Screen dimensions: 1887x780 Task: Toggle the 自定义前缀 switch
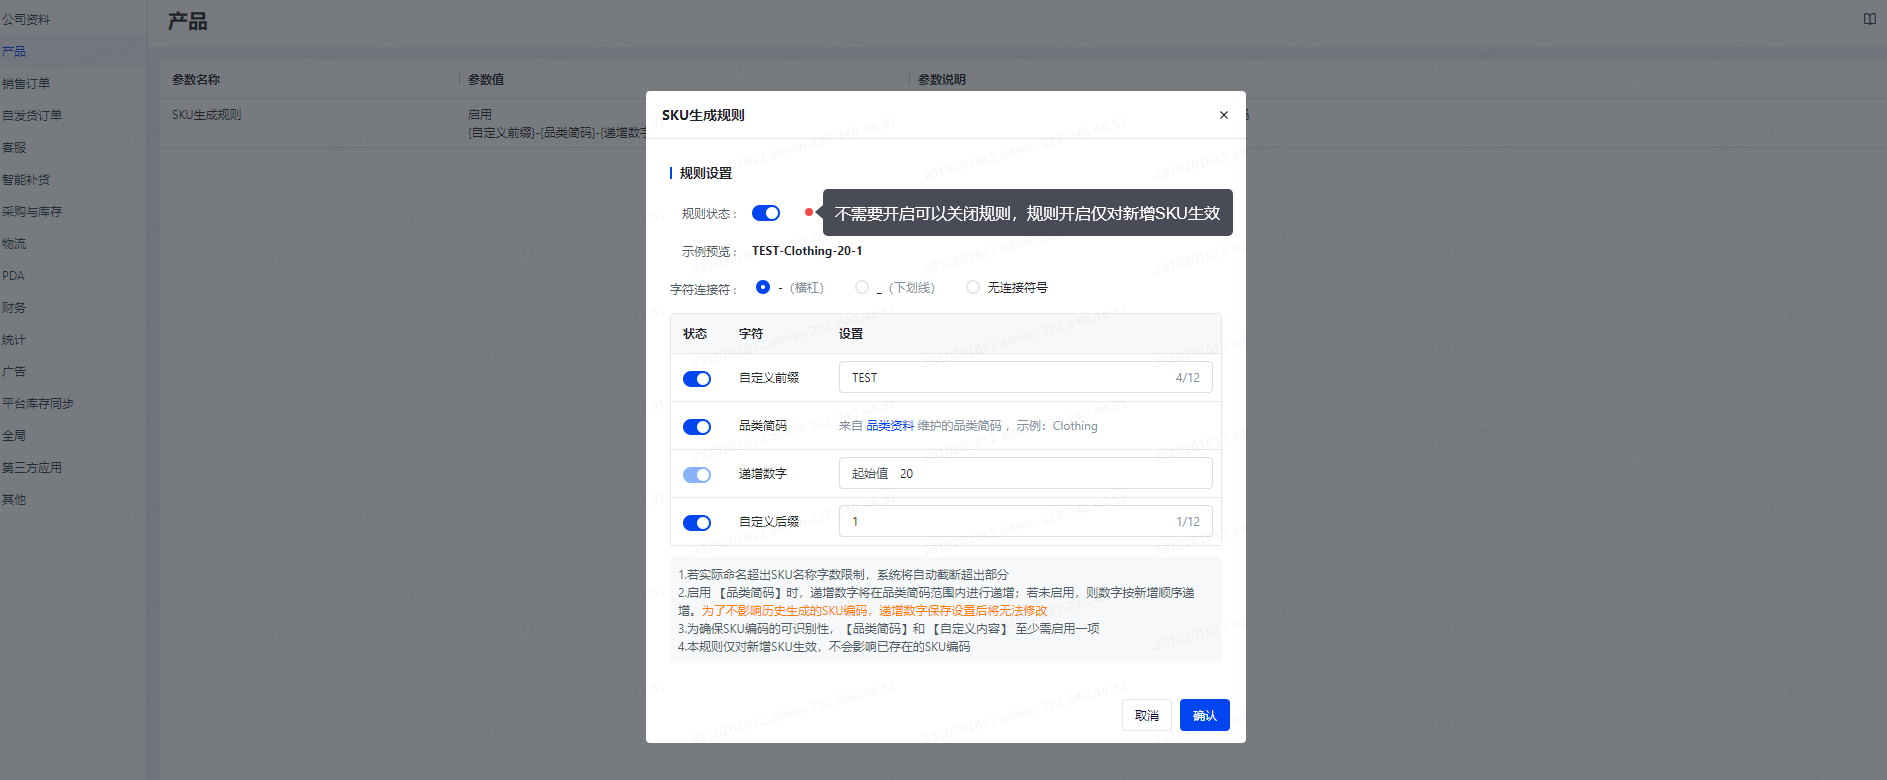coord(697,379)
